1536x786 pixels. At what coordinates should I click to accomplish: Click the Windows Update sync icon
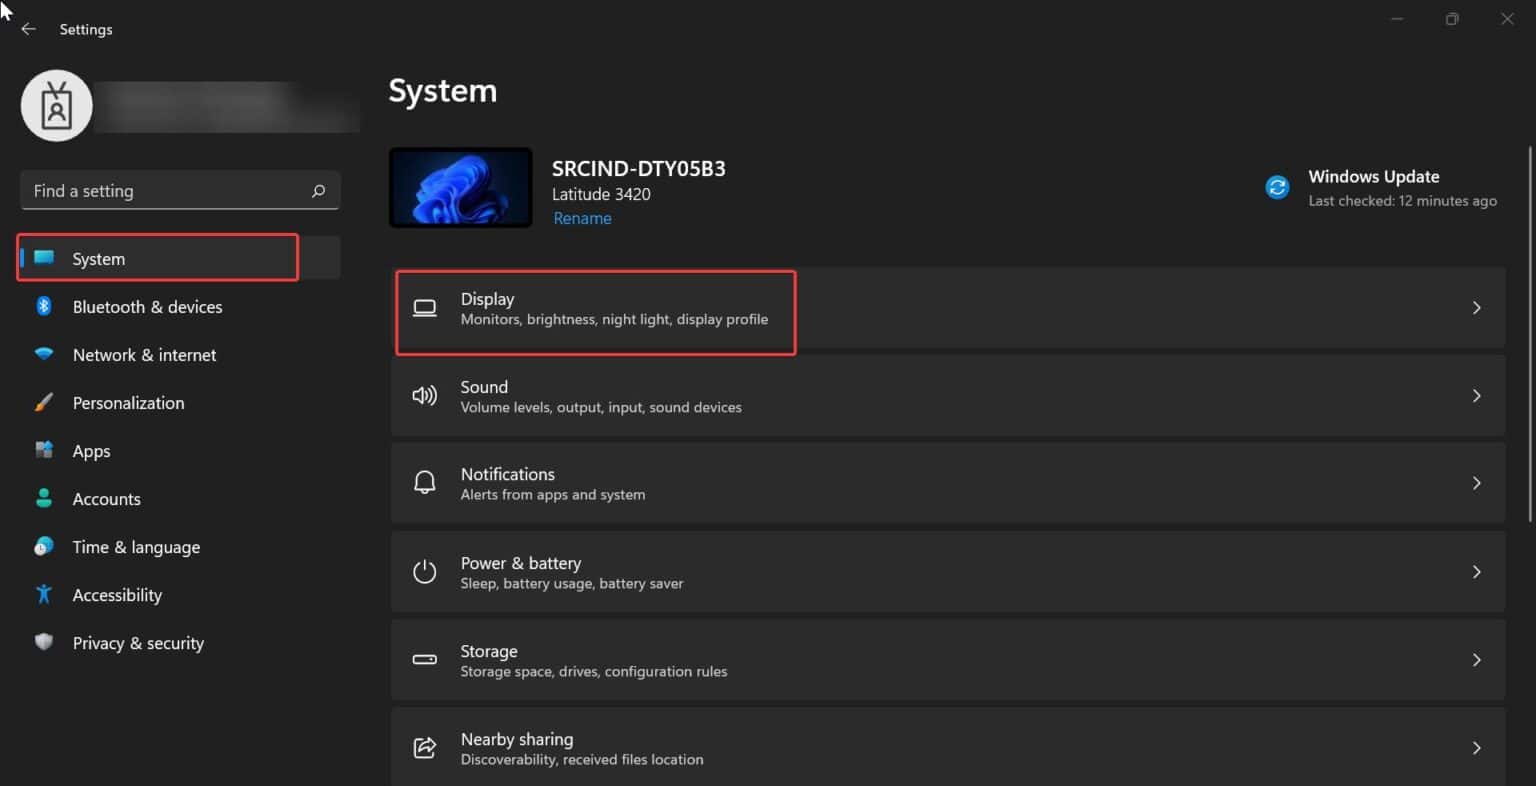coord(1276,186)
